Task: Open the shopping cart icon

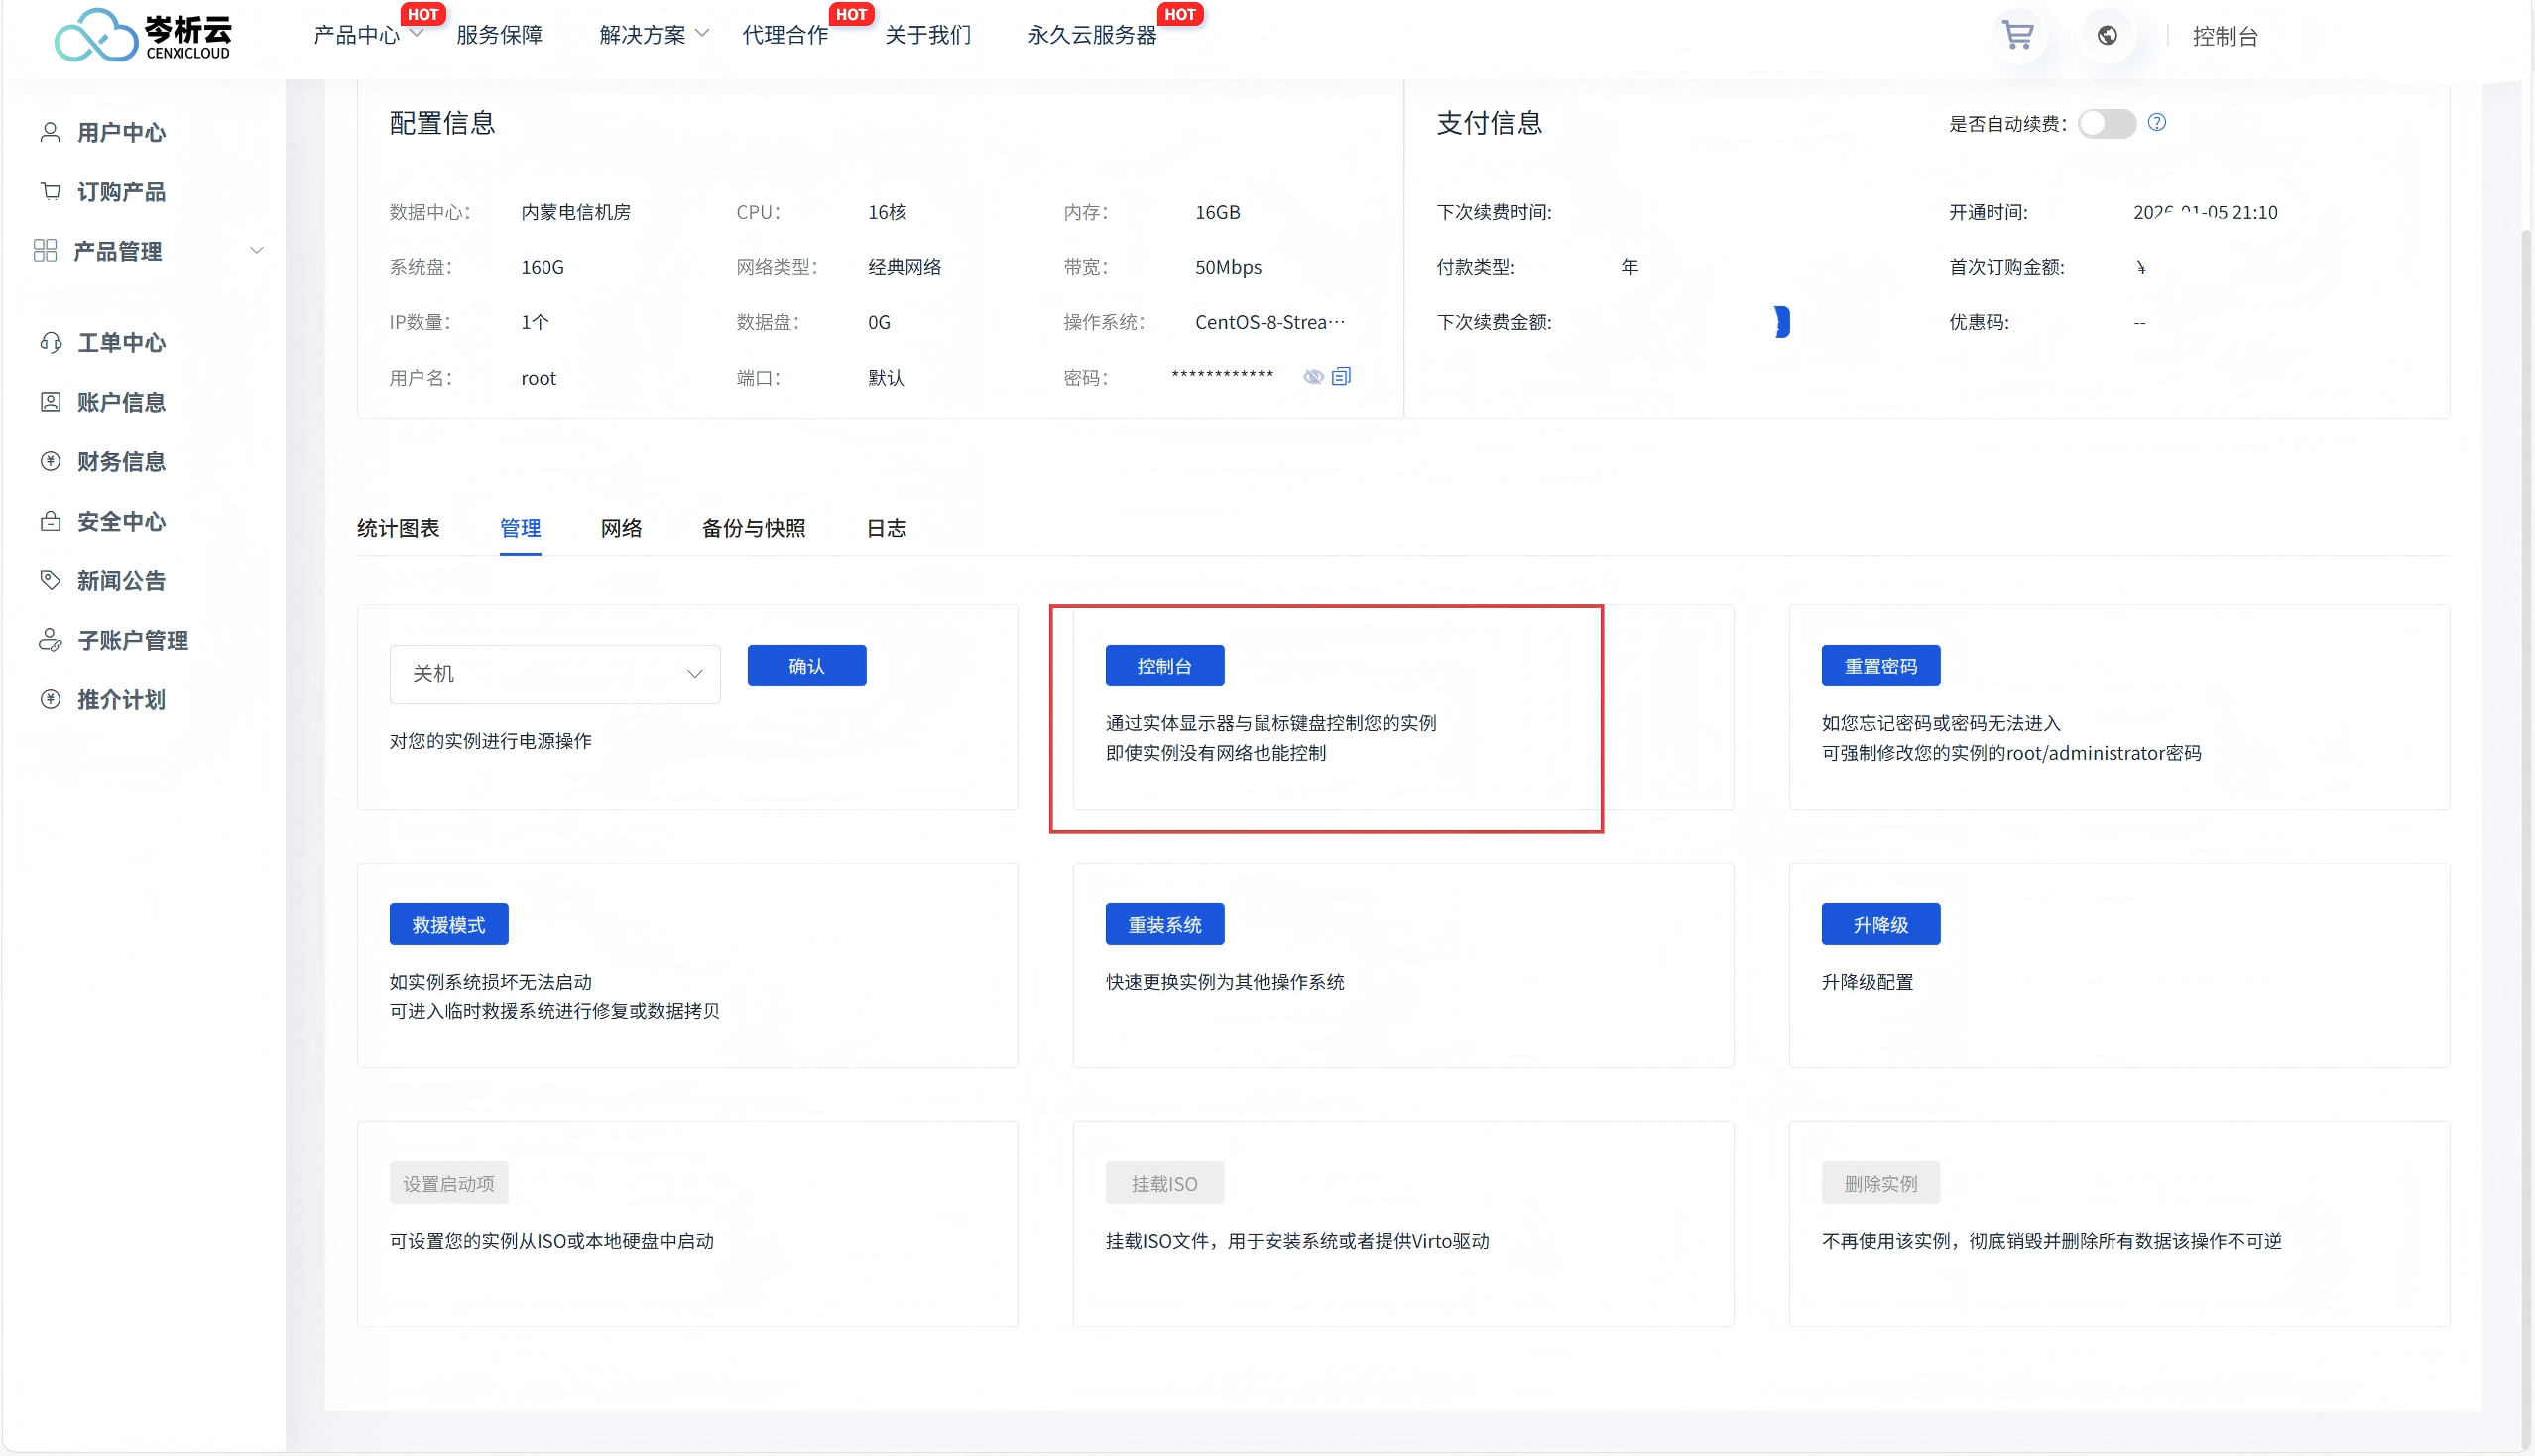Action: coord(2017,36)
